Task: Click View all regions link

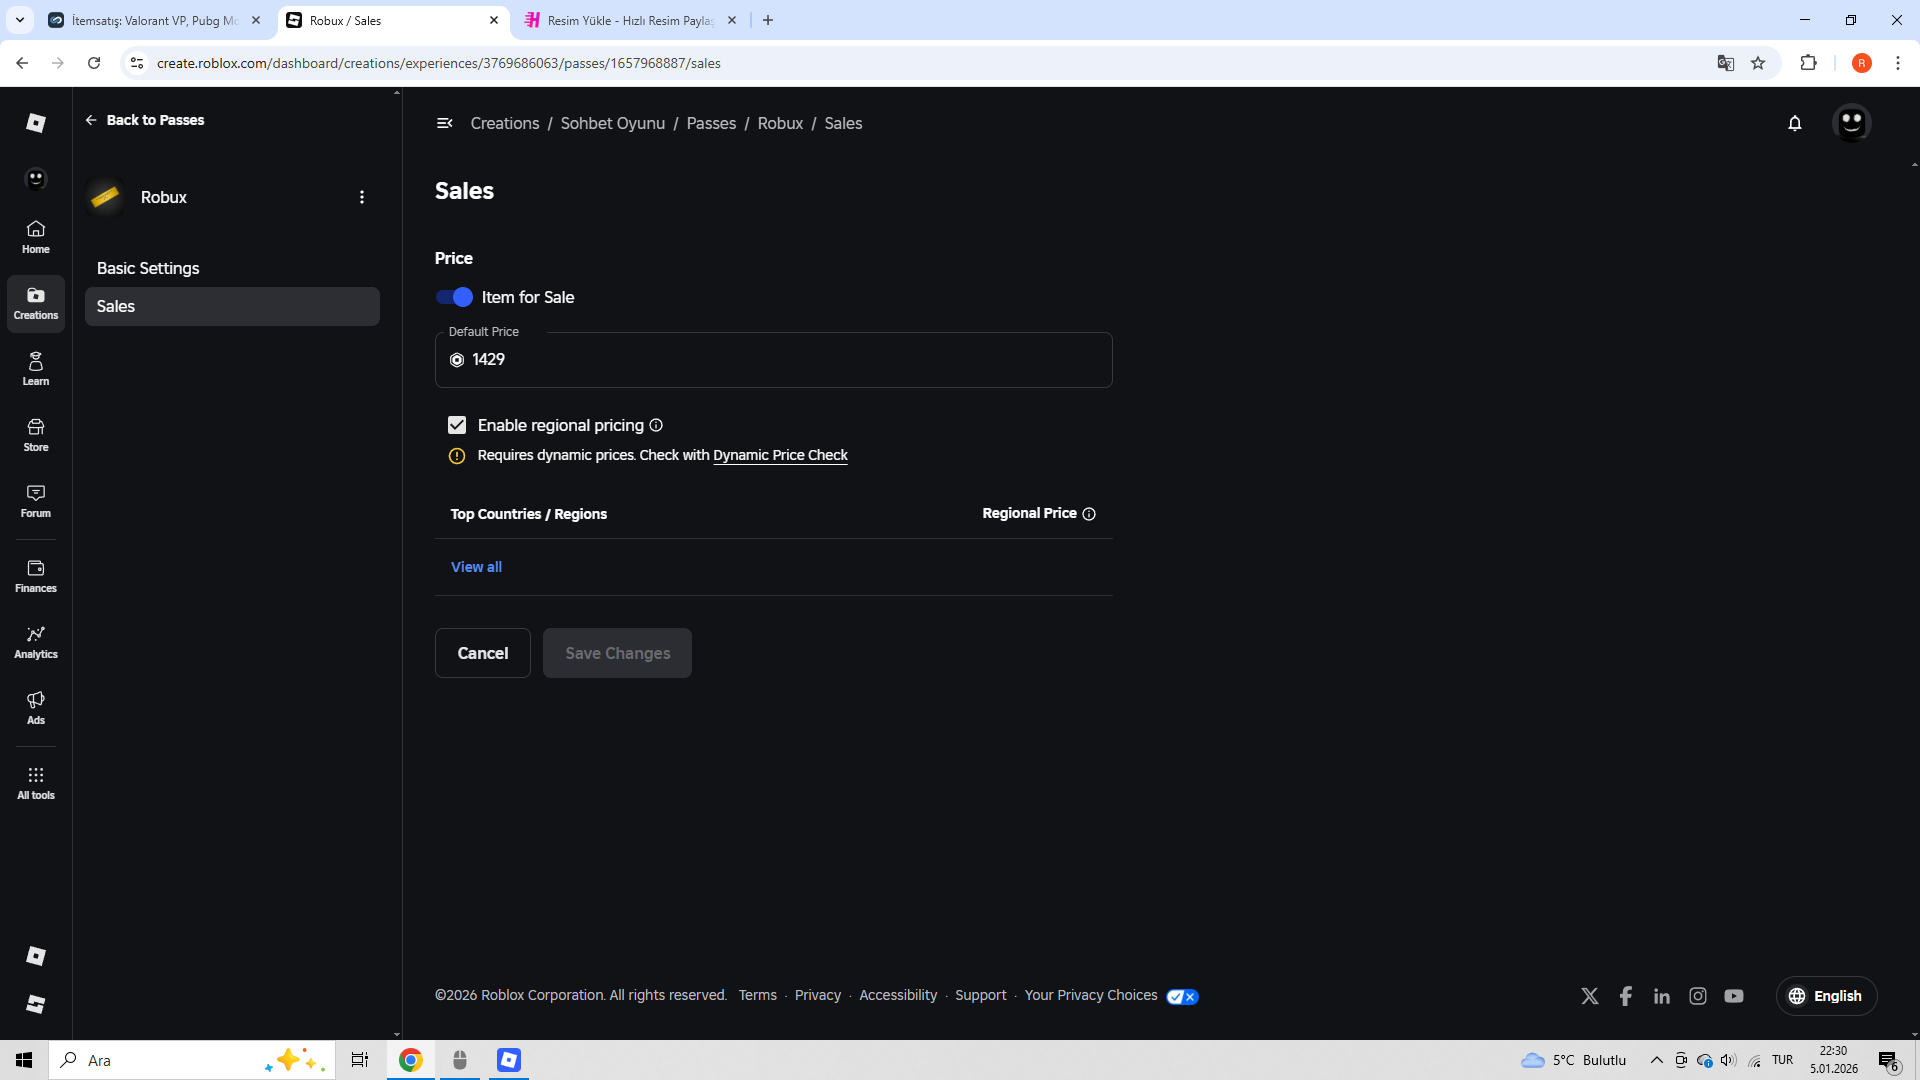Action: click(x=476, y=567)
